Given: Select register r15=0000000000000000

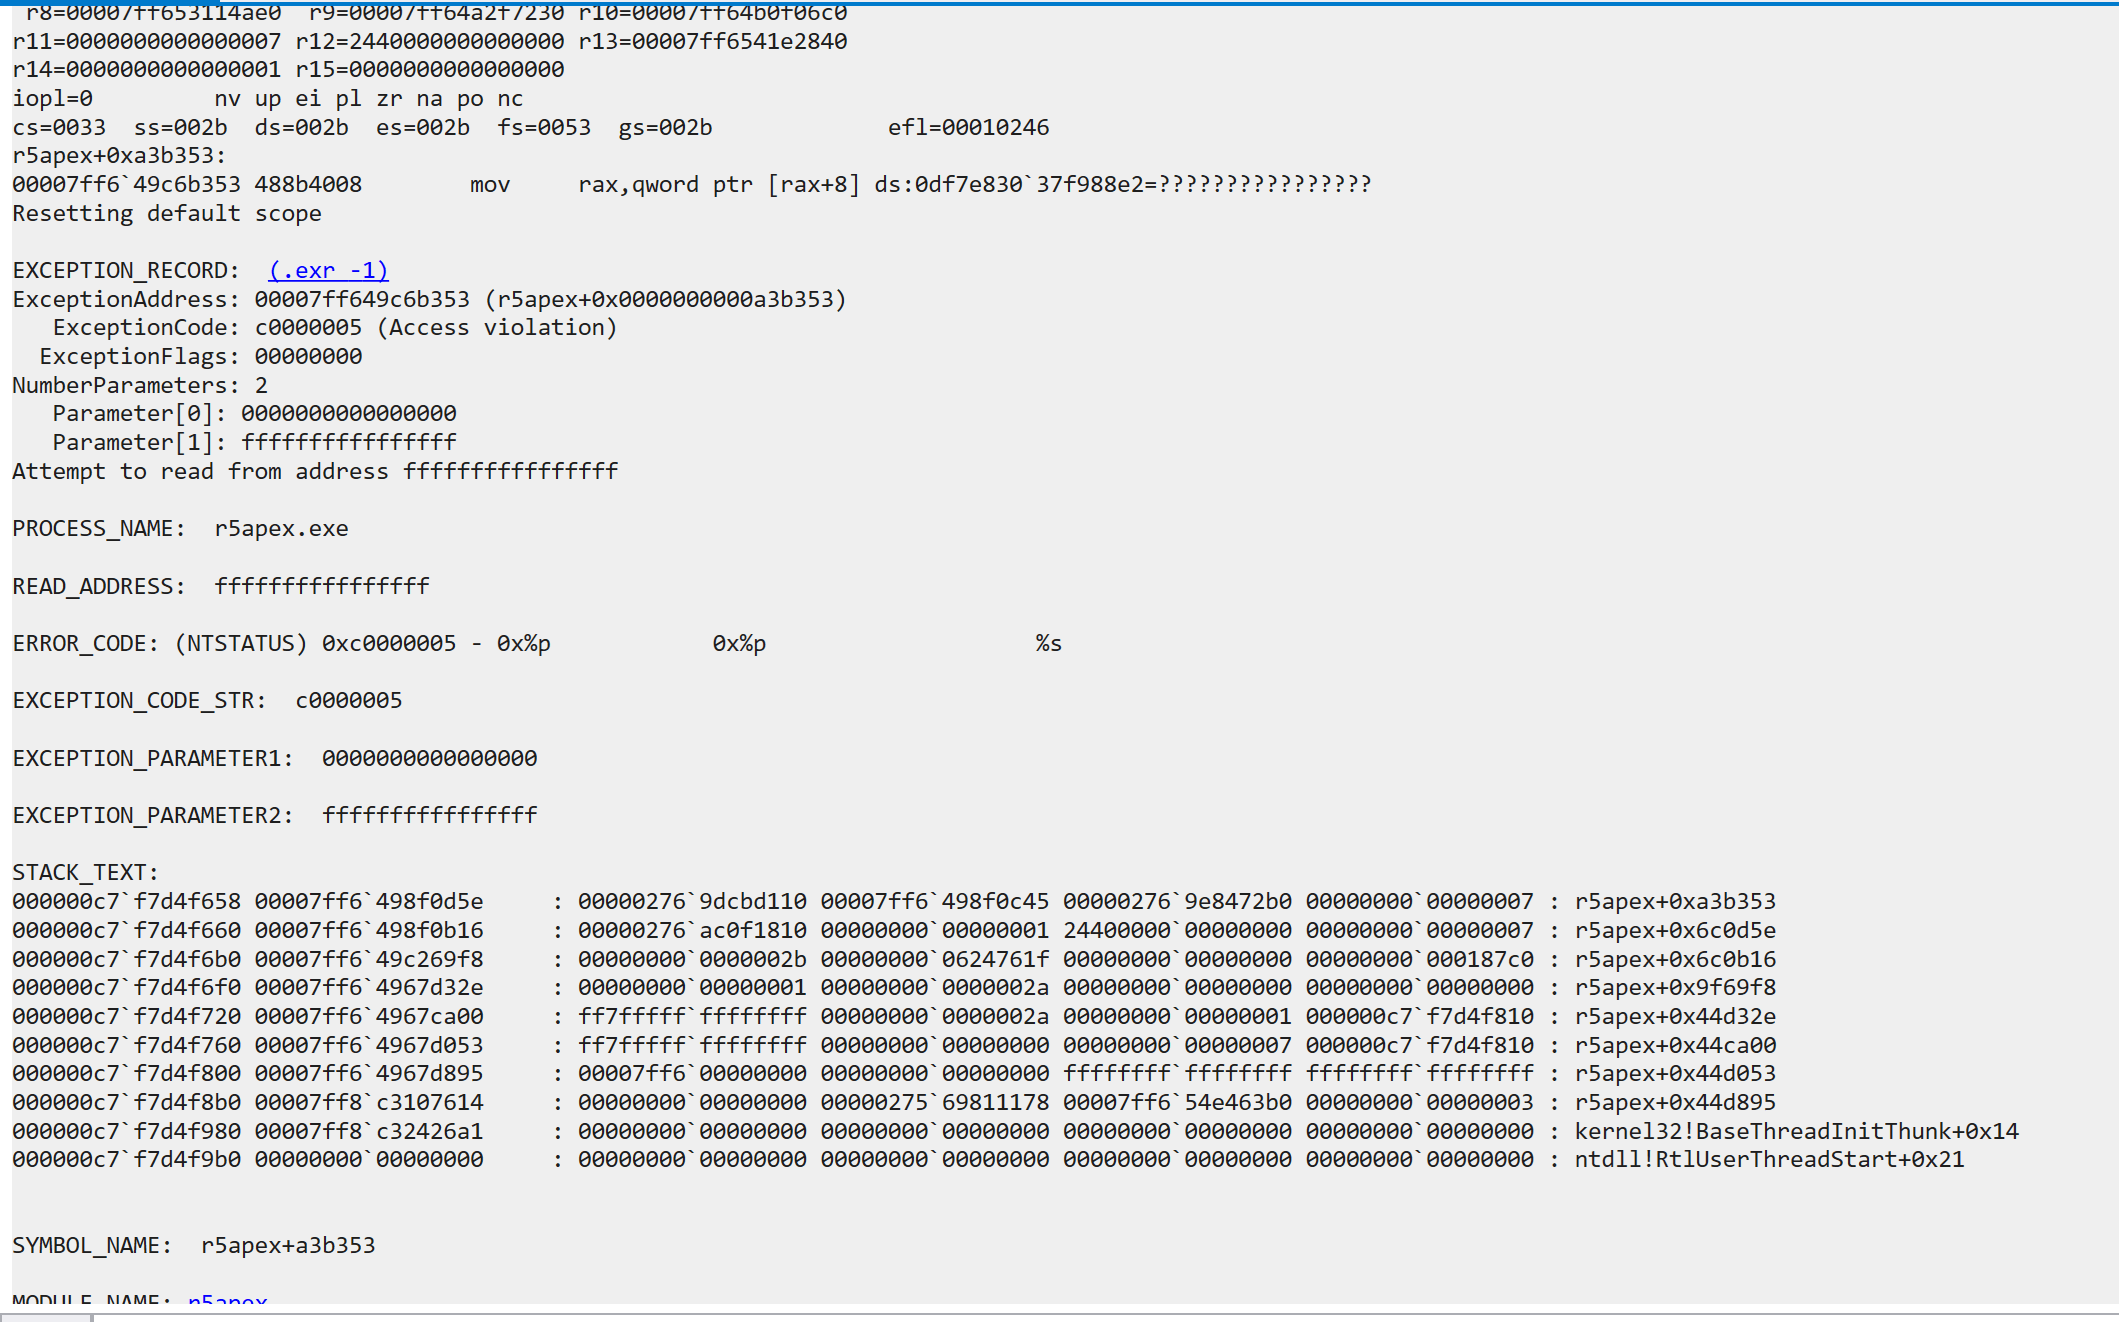Looking at the screenshot, I should click(x=430, y=70).
